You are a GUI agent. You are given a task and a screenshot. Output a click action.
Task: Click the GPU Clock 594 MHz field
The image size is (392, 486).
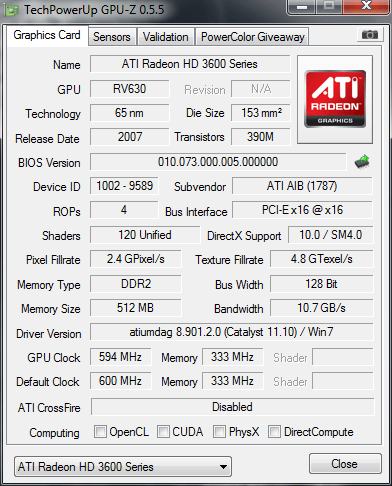click(120, 357)
